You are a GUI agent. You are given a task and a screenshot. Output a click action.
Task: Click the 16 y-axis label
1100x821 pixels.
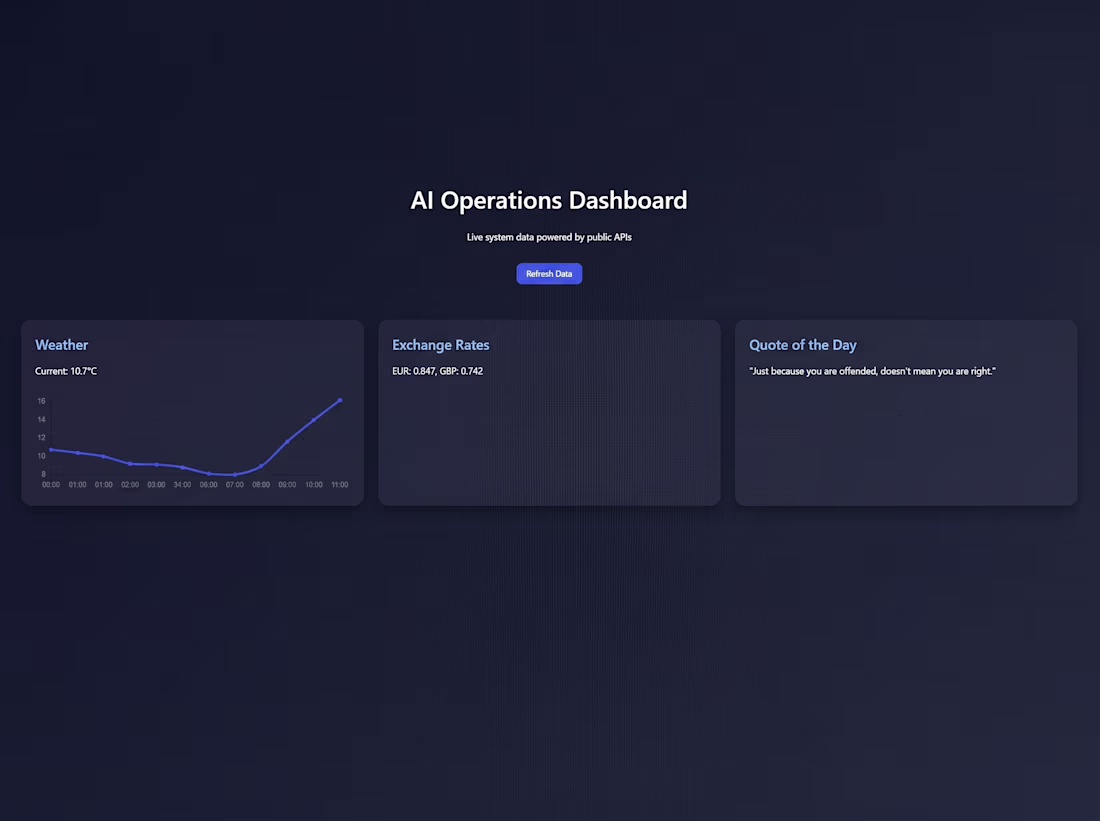click(x=41, y=401)
